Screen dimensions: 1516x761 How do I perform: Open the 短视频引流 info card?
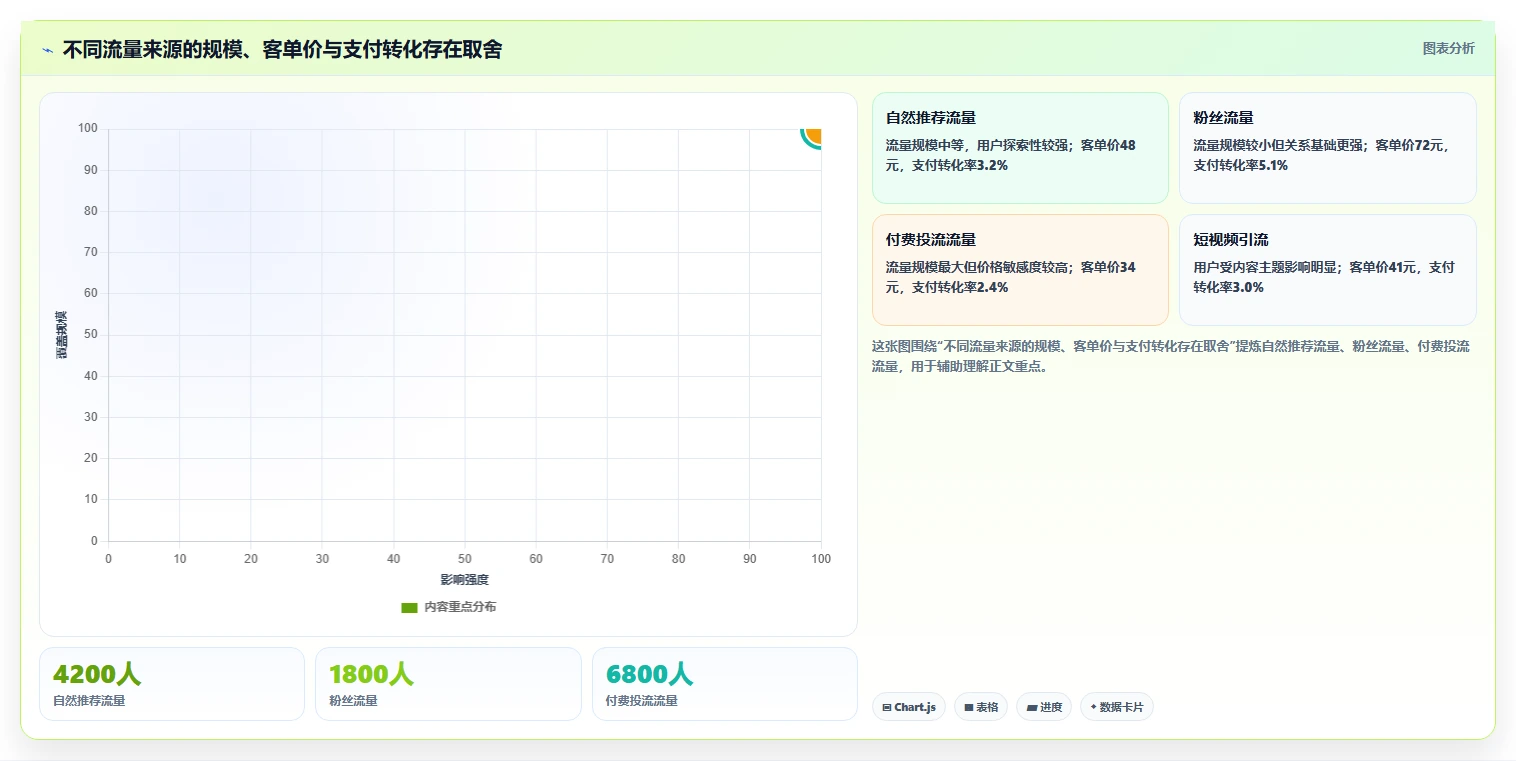[x=1327, y=270]
